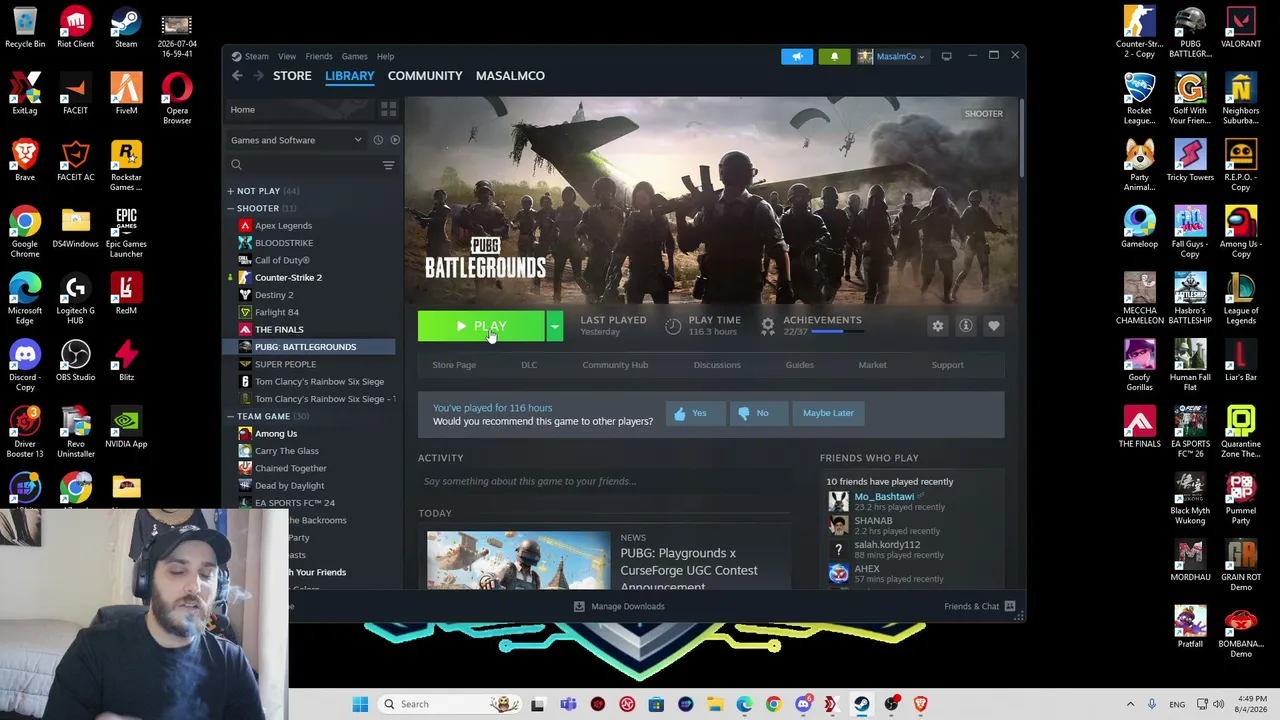
Task: Open FACEIT desktop shortcut
Action: pyautogui.click(x=76, y=96)
